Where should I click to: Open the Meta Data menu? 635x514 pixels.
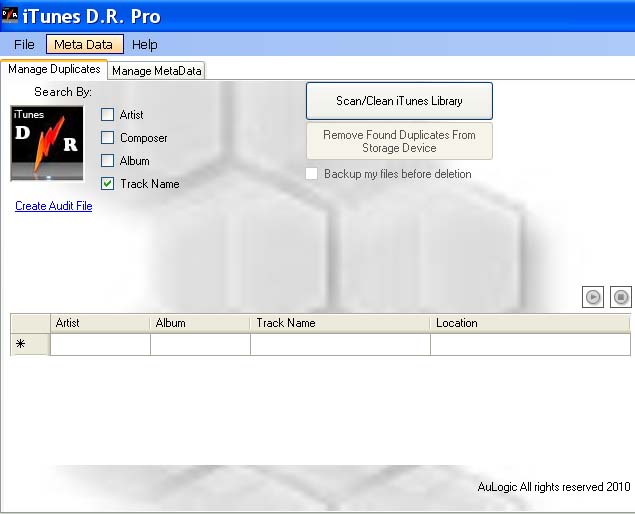tap(85, 44)
